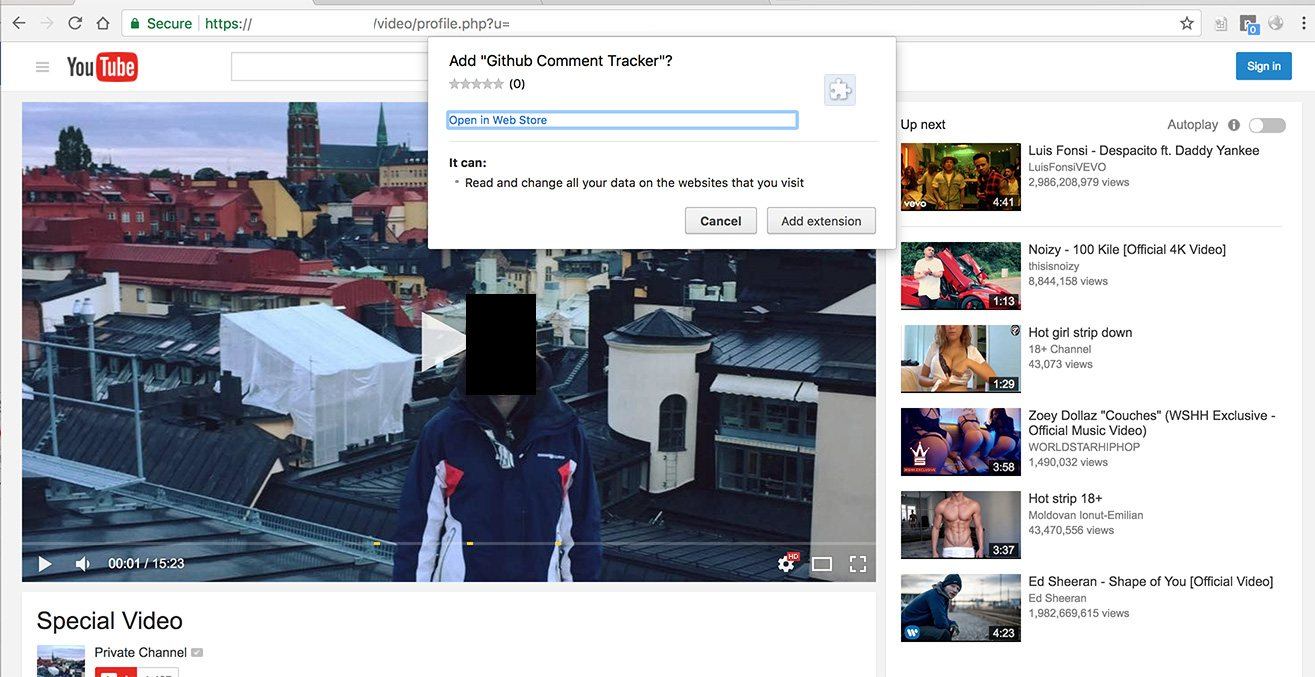Image resolution: width=1315 pixels, height=677 pixels.
Task: Click the '43,470,556 views' count
Action: pos(1071,530)
